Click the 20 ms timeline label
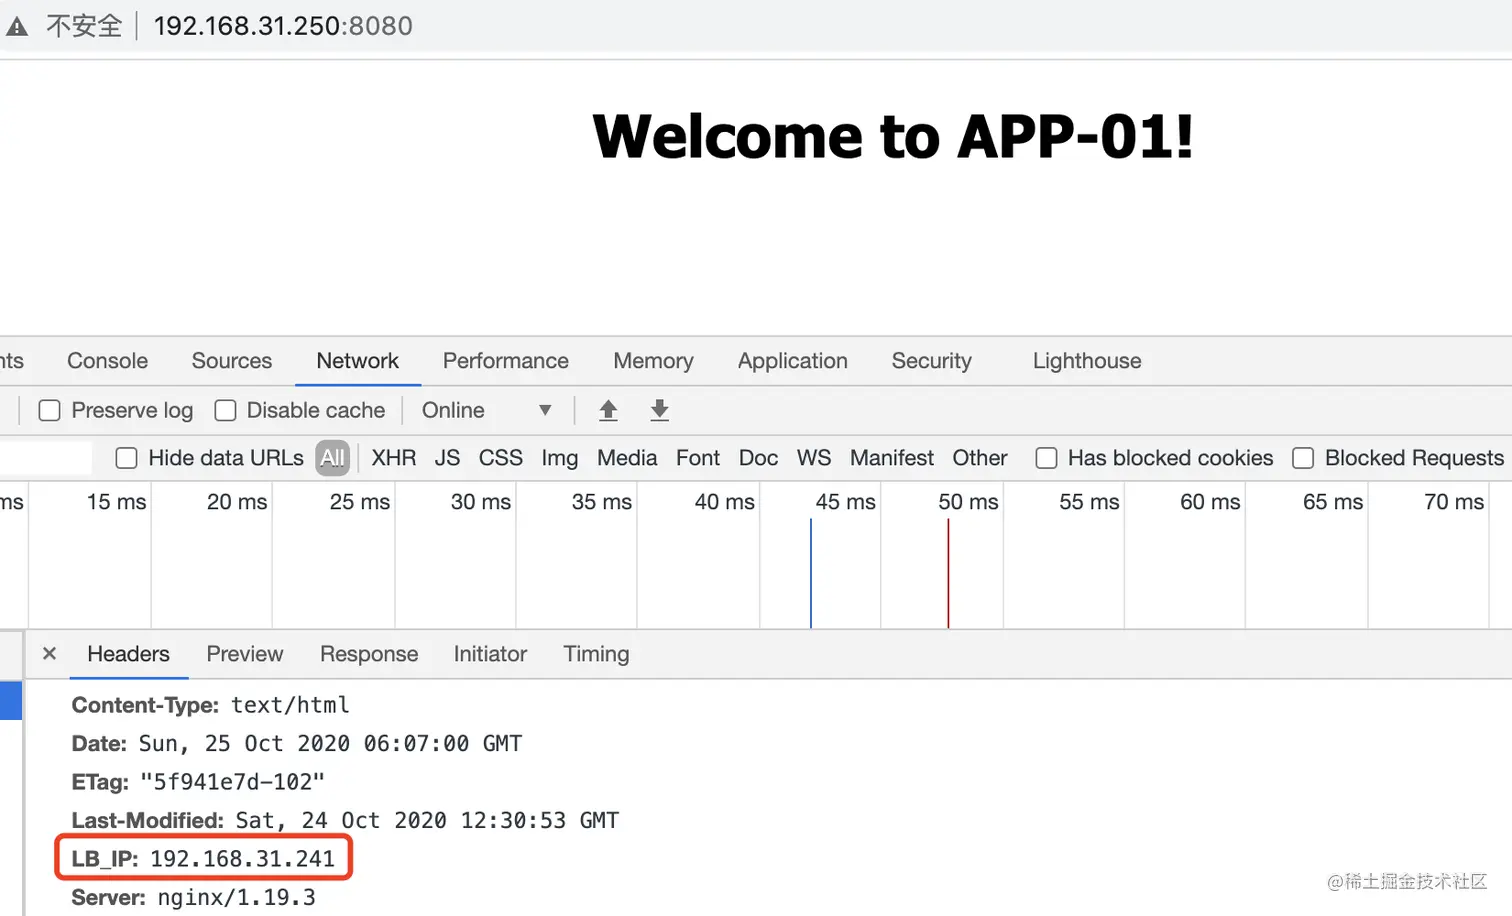Viewport: 1512px width, 916px height. [x=237, y=502]
